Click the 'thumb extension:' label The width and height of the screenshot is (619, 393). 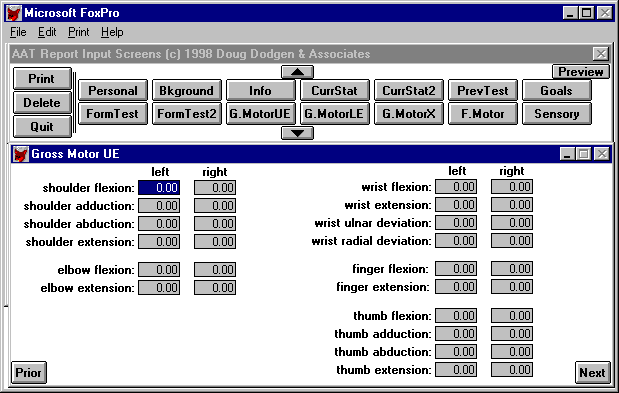384,370
